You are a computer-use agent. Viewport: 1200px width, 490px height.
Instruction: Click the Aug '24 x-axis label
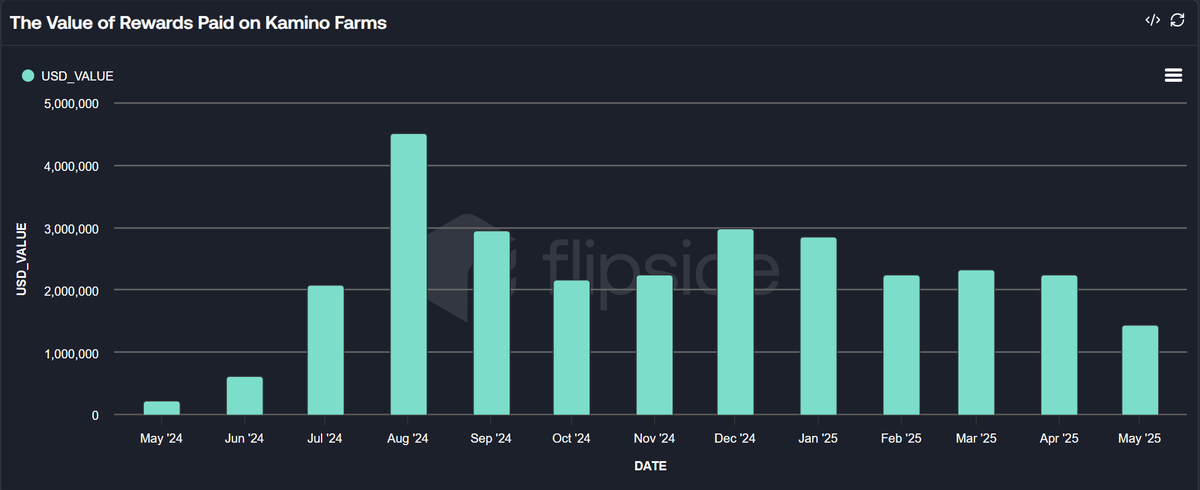[408, 439]
